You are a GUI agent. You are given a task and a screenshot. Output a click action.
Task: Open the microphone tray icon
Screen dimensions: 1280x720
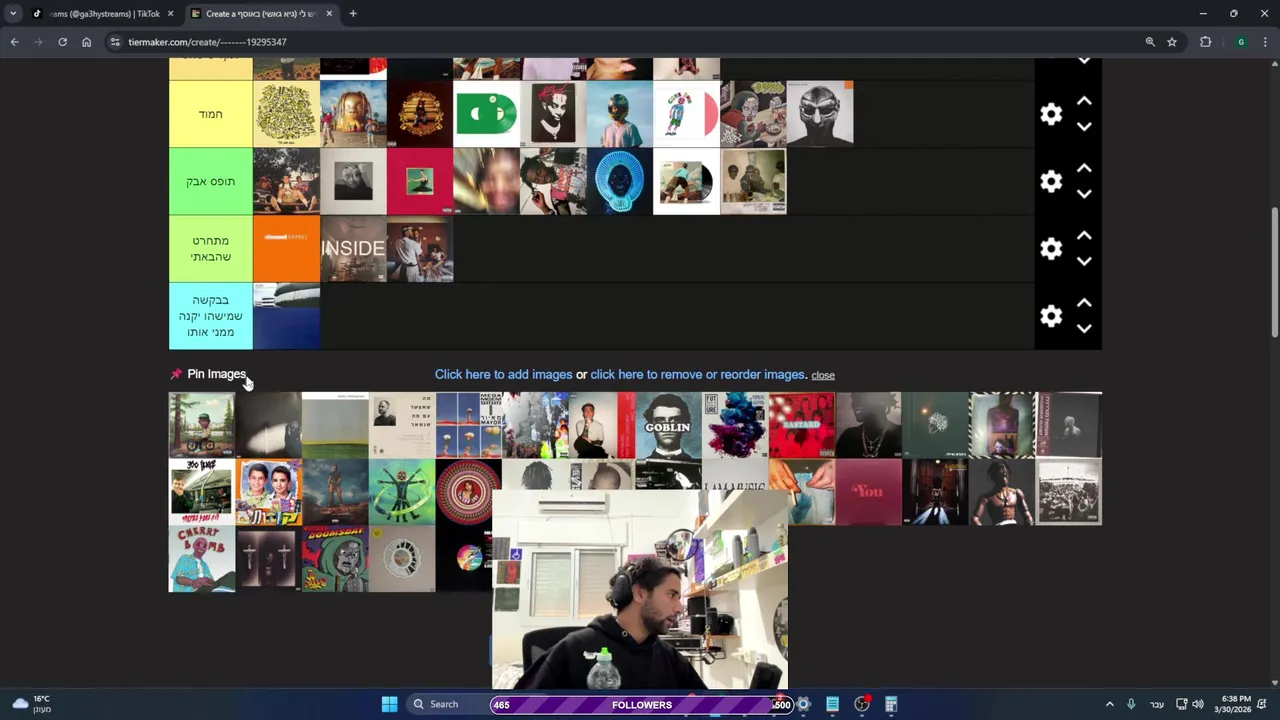(1131, 704)
